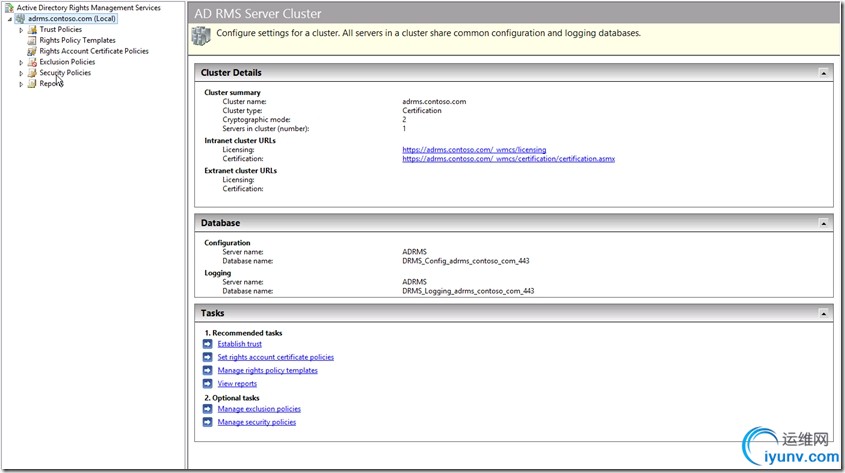
Task: Click the Reports node icon
Action: [32, 84]
